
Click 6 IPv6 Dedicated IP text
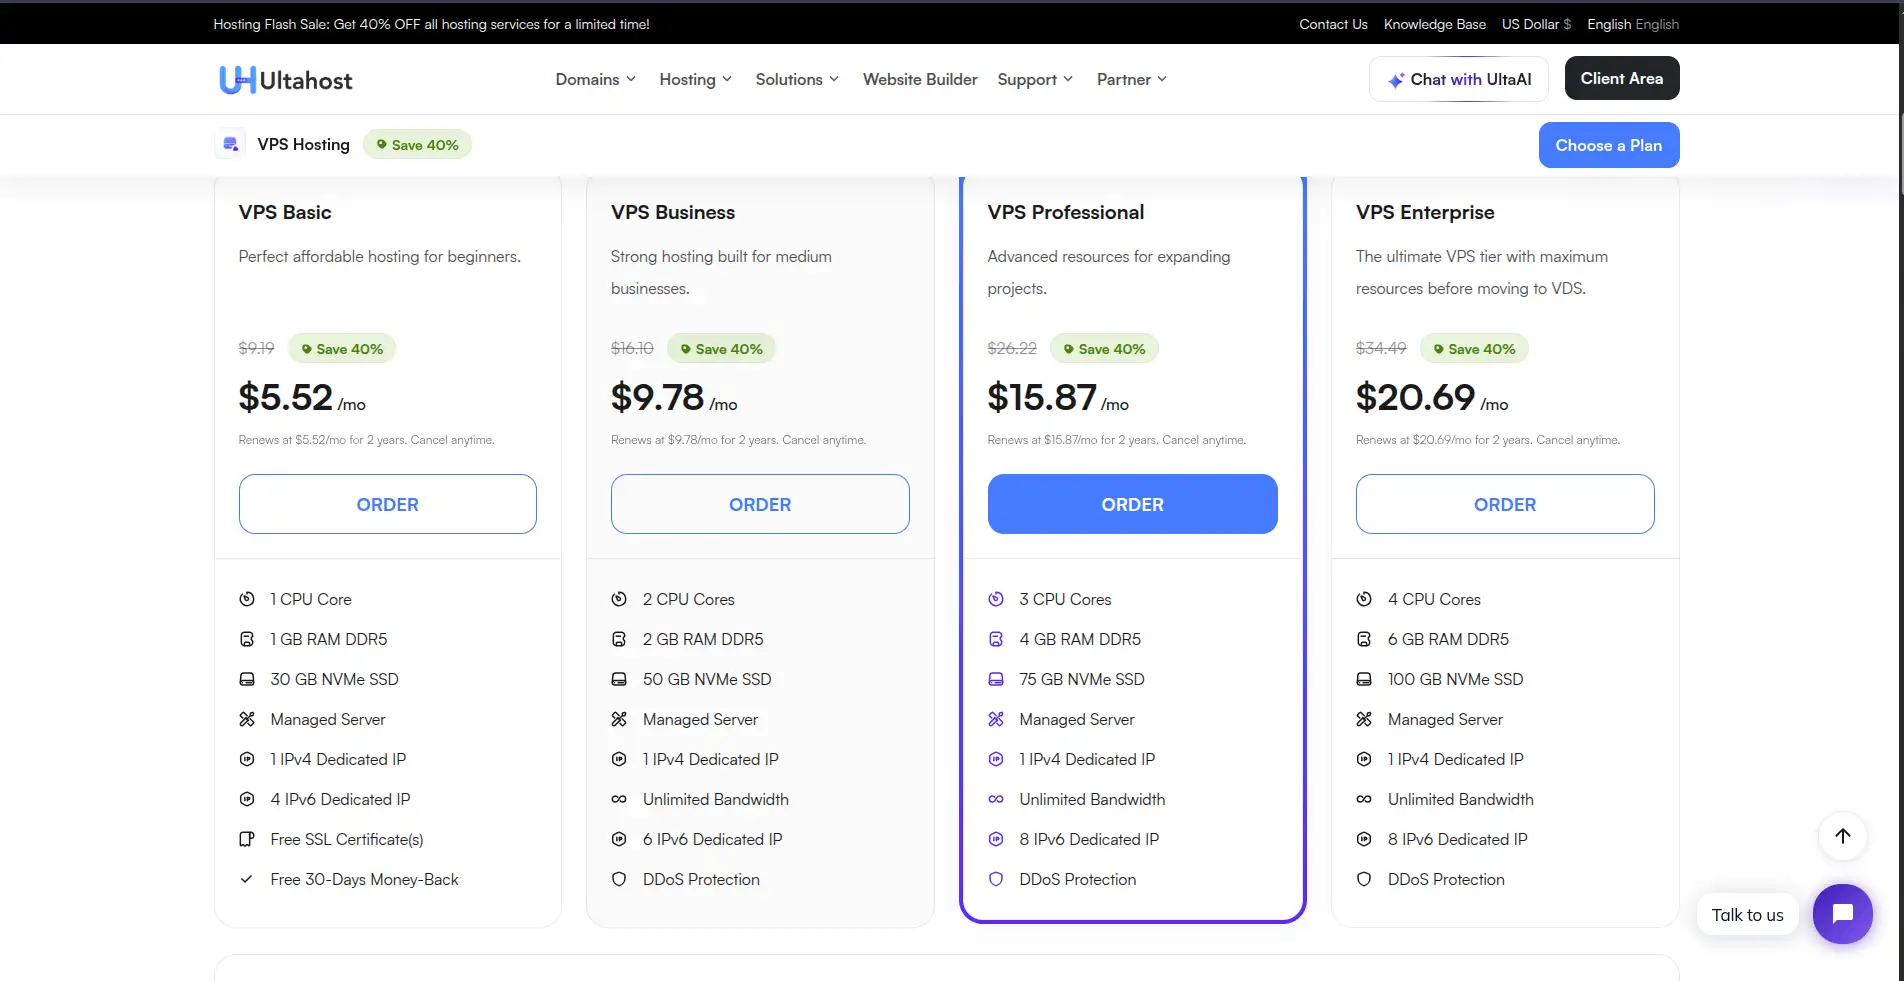713,839
